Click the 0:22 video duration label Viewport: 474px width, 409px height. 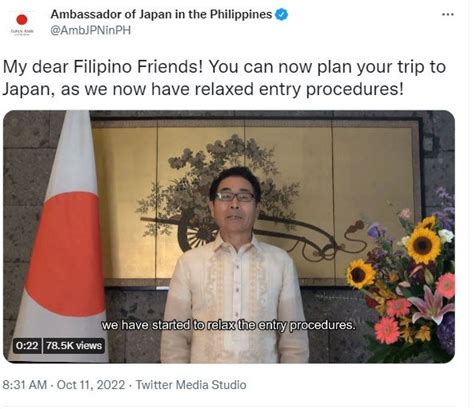click(27, 345)
